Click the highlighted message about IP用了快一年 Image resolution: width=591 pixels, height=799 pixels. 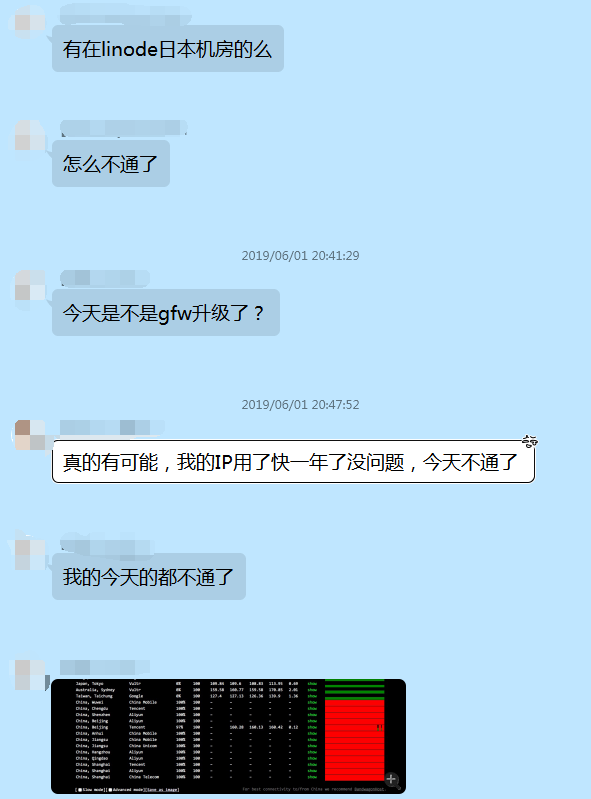[293, 462]
